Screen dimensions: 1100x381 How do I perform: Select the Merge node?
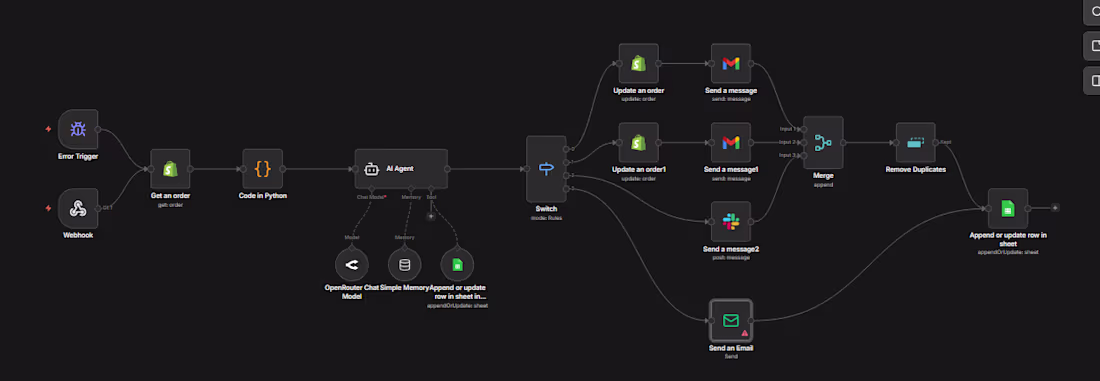pos(823,142)
